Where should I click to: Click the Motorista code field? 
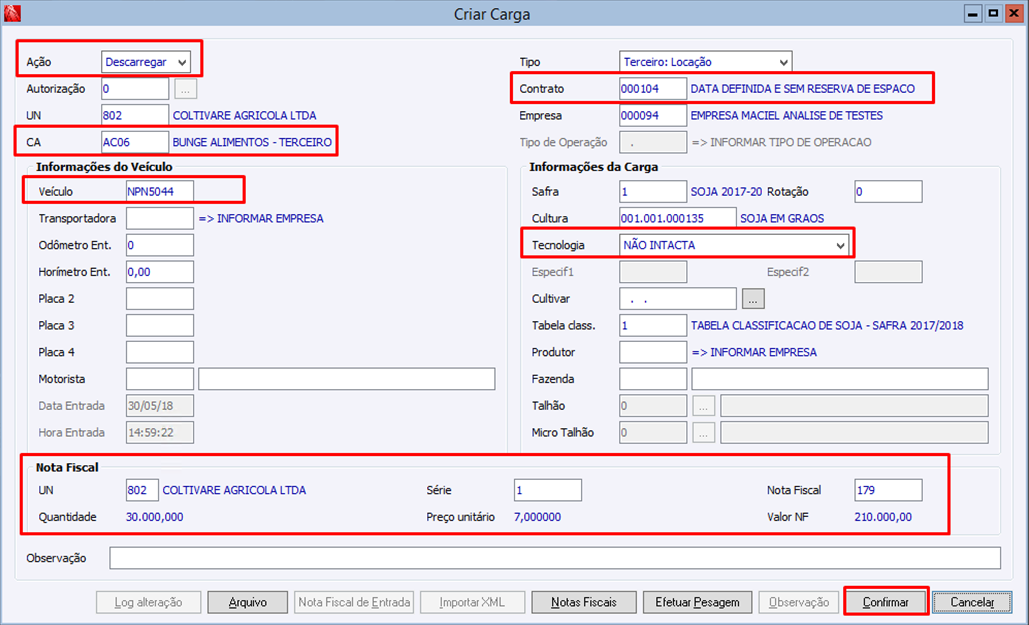(160, 379)
